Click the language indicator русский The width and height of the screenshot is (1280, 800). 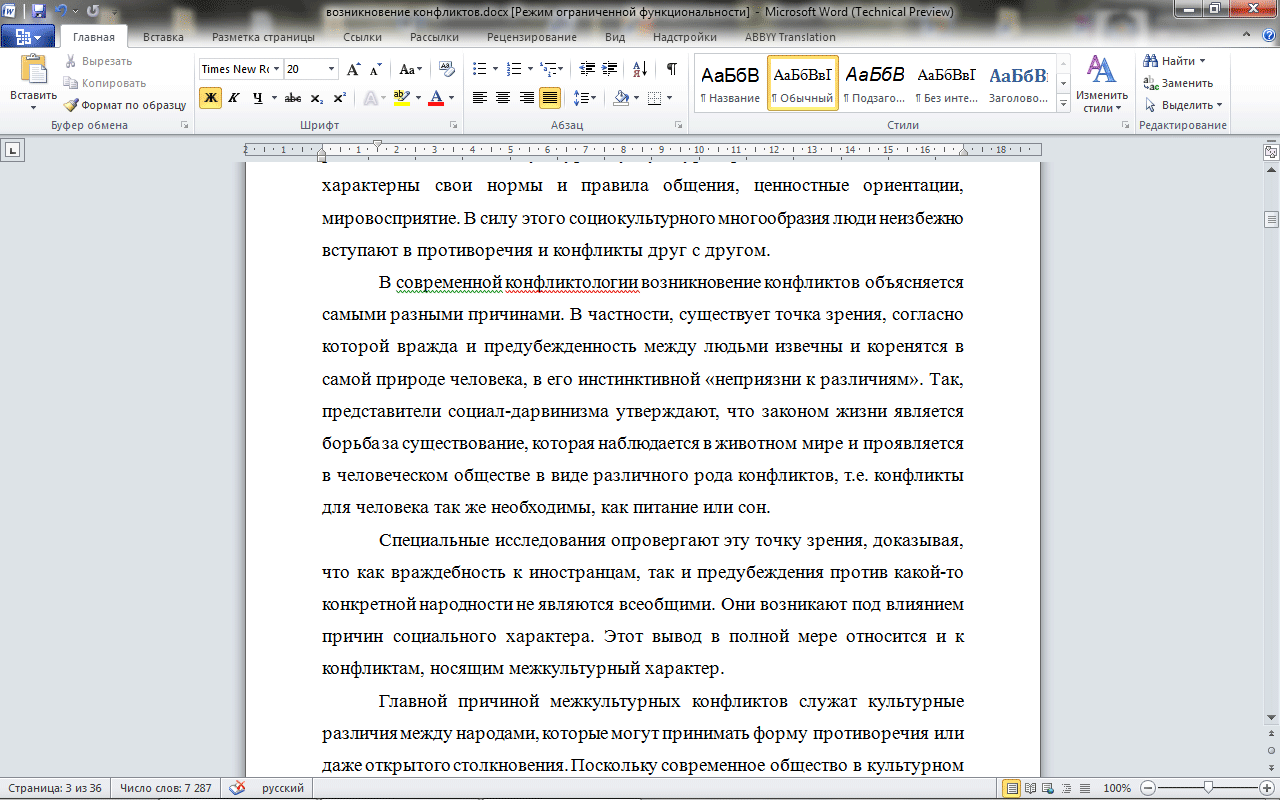283,788
